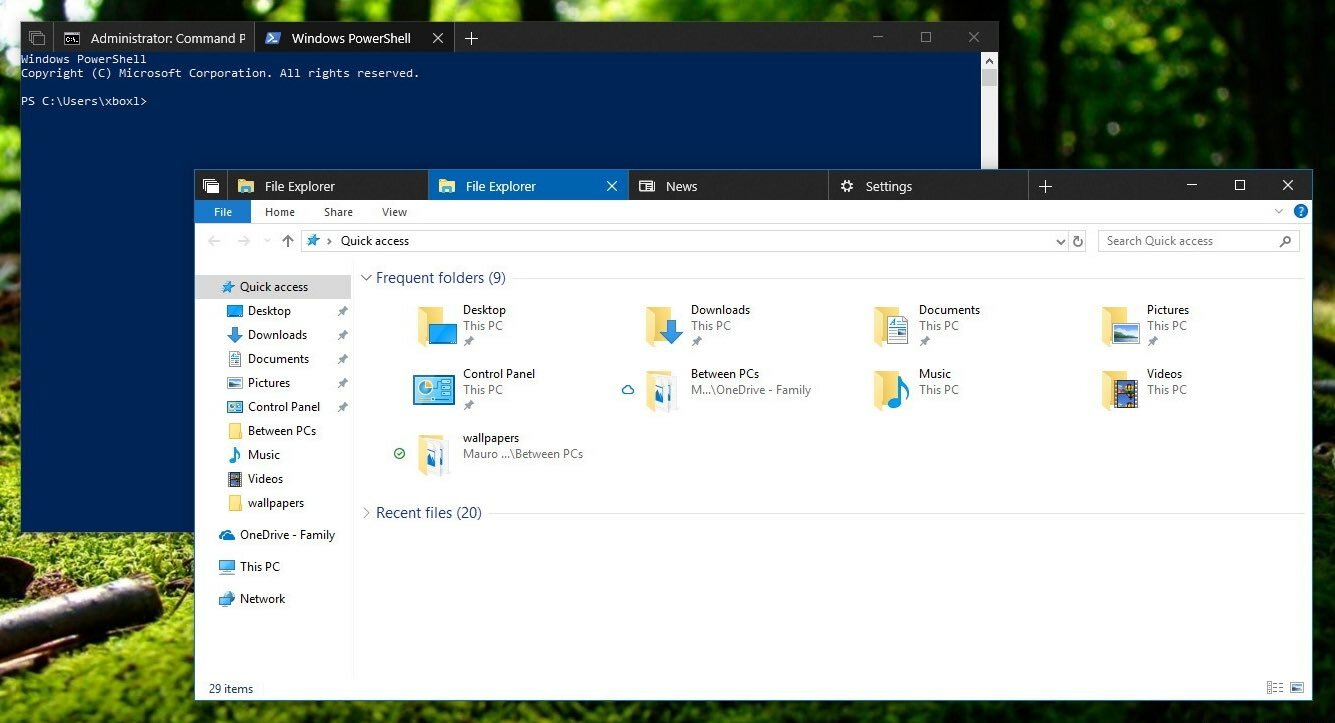This screenshot has height=723, width=1335.
Task: Open the address bar history dropdown
Action: pos(1061,241)
